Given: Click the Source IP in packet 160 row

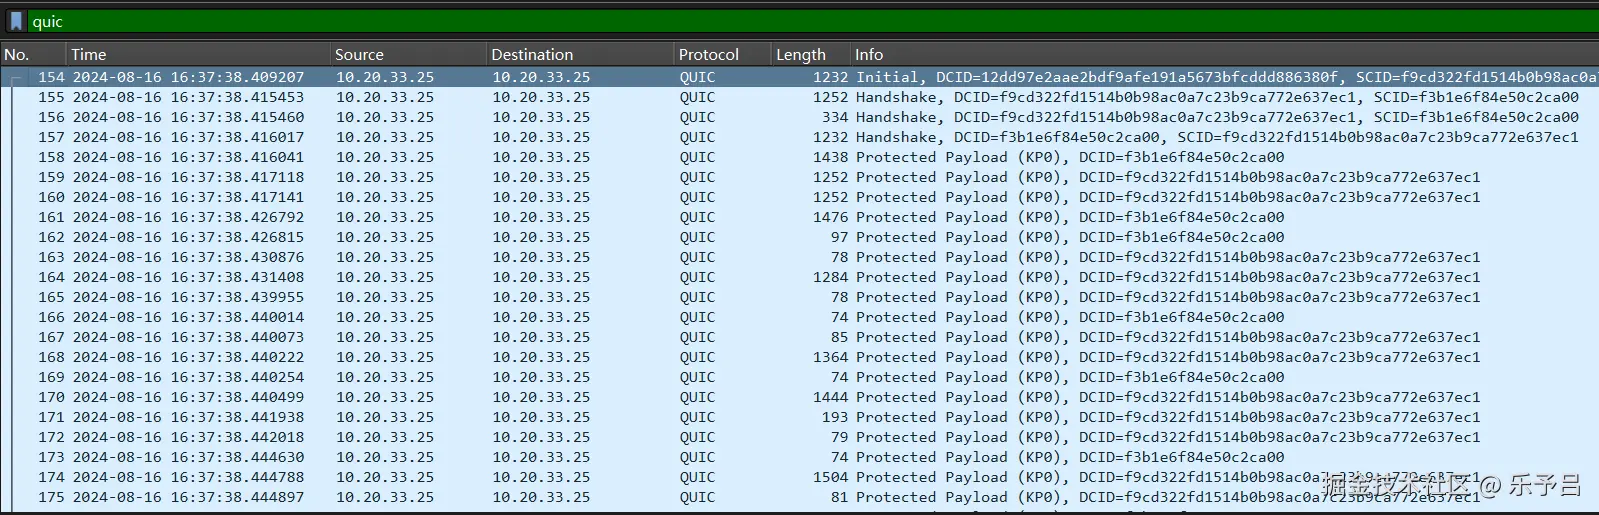Looking at the screenshot, I should [385, 197].
